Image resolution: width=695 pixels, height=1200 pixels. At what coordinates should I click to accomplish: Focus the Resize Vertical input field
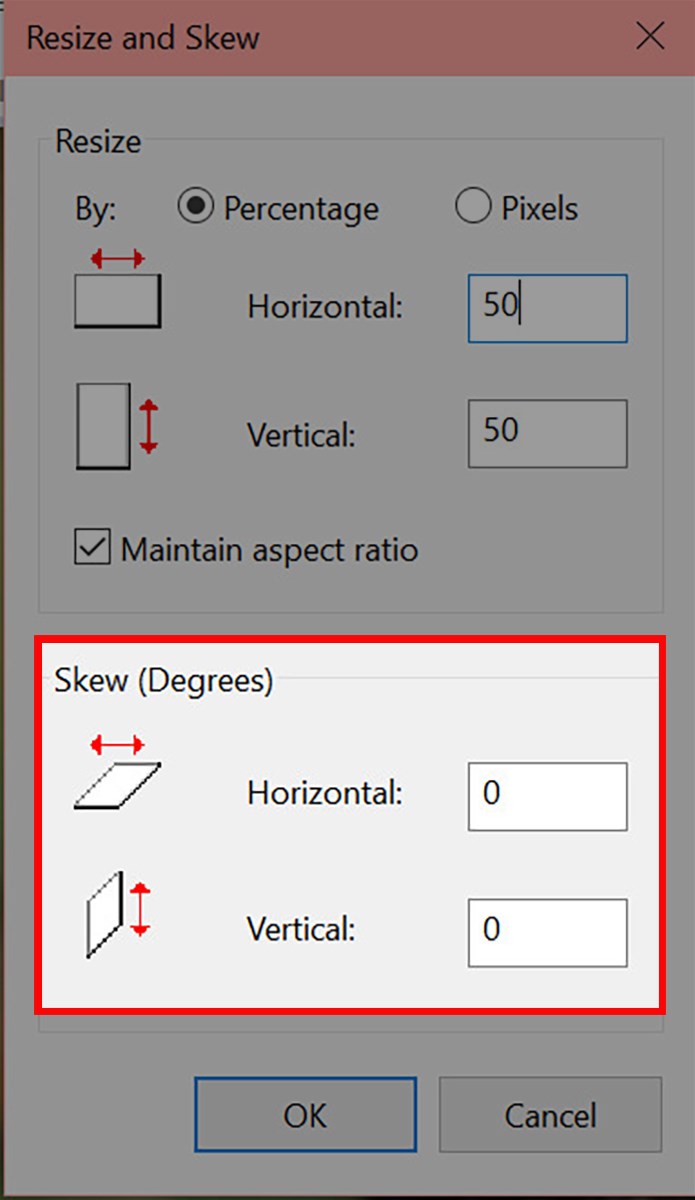click(547, 434)
